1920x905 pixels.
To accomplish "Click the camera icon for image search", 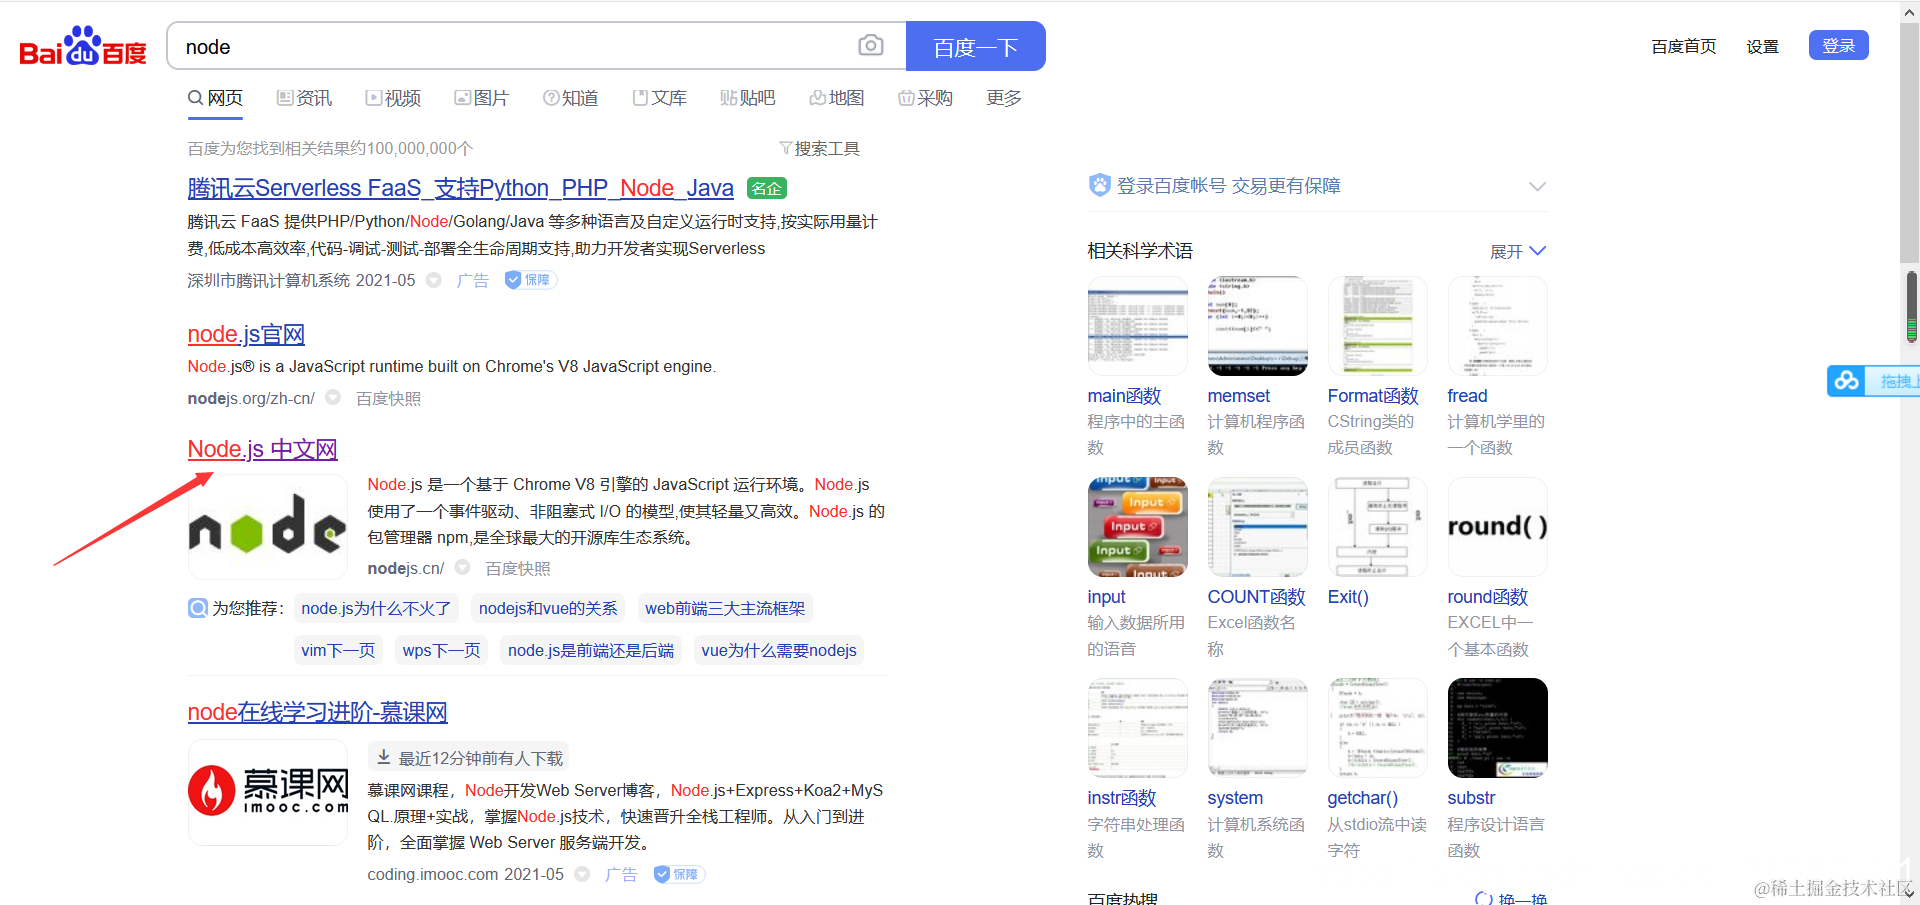I will tap(871, 45).
